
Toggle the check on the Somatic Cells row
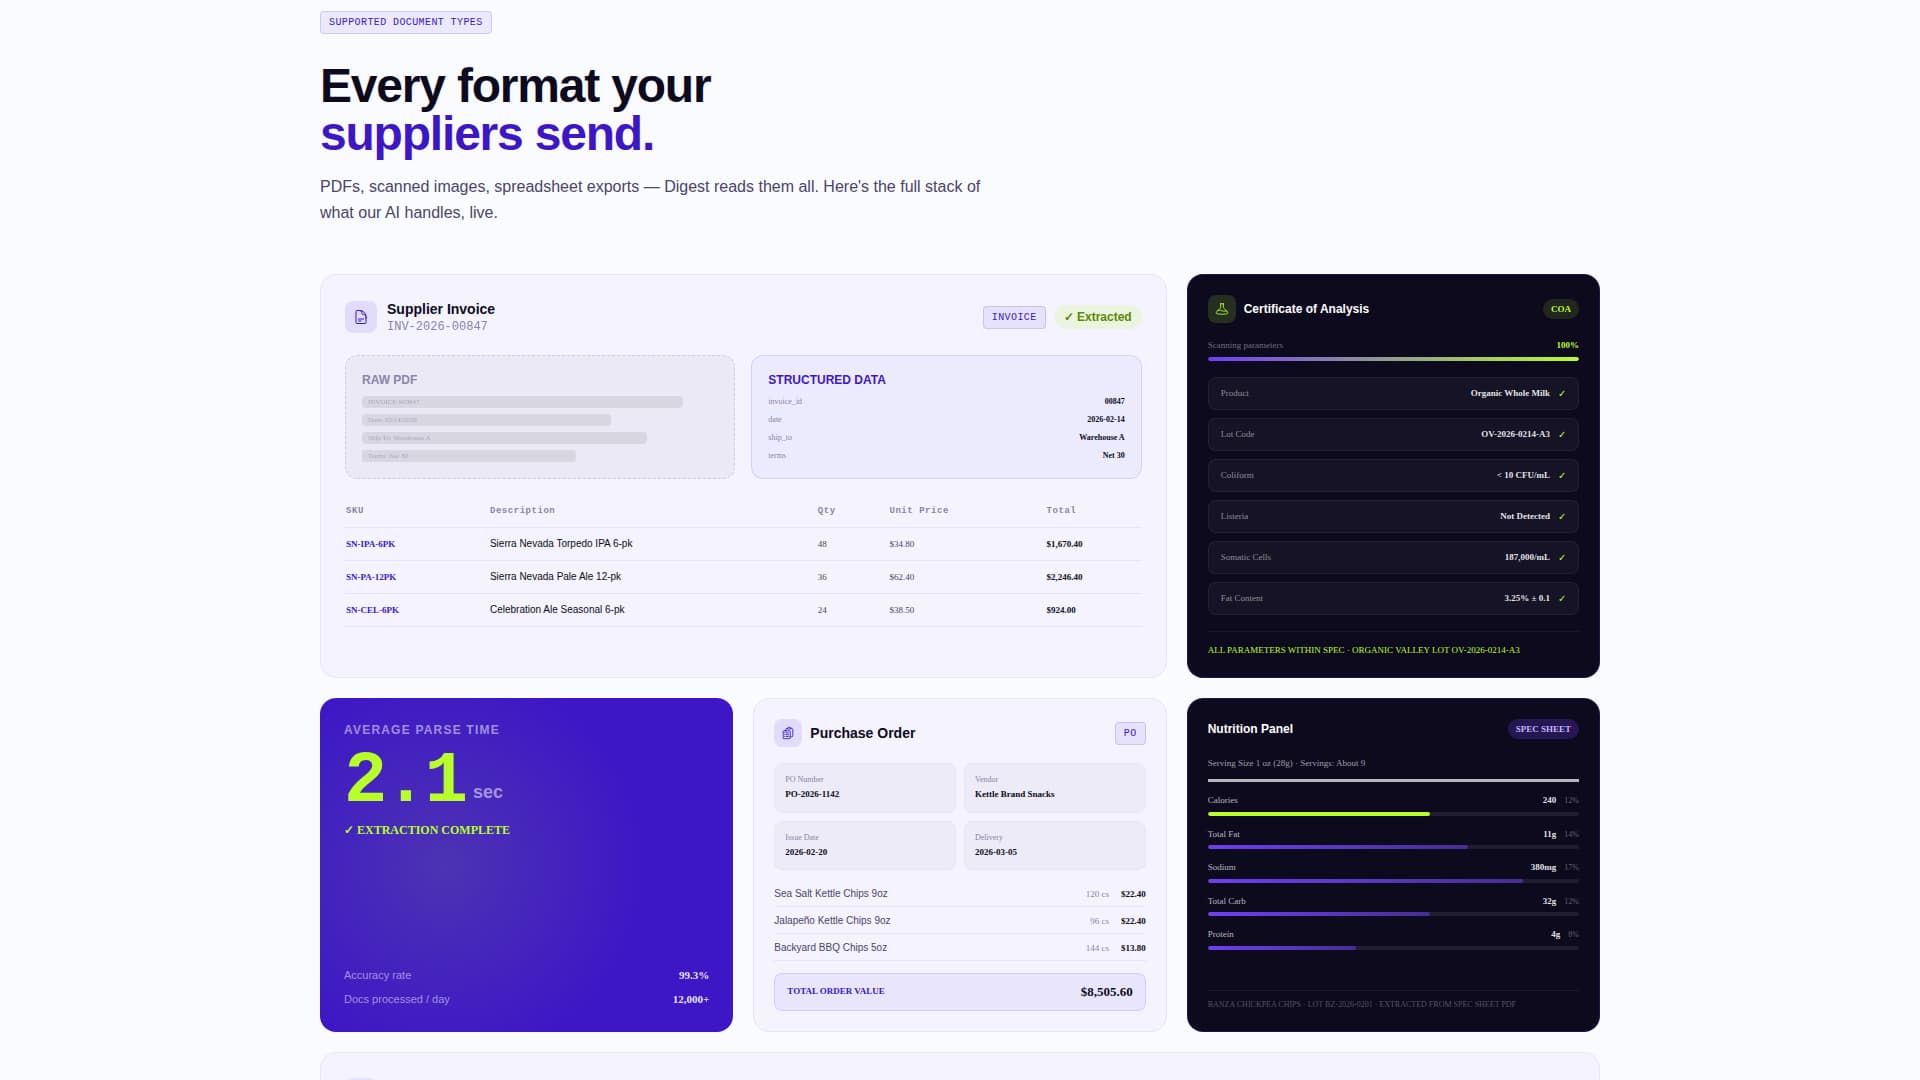[x=1563, y=557]
